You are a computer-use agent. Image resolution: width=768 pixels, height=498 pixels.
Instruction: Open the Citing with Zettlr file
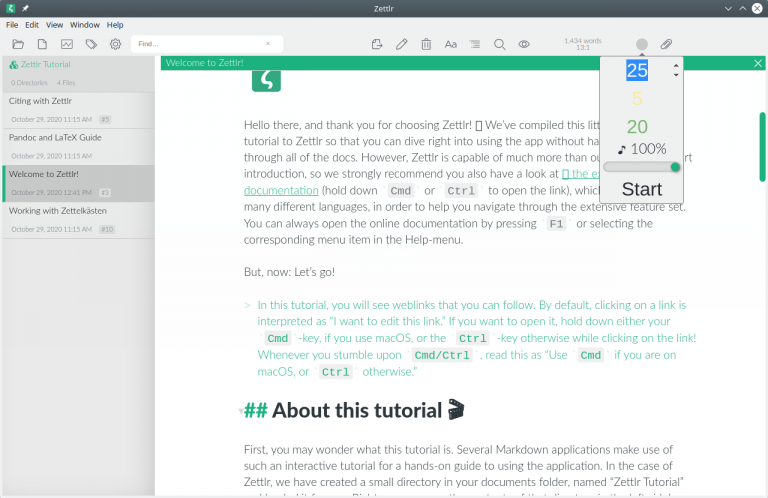(79, 110)
